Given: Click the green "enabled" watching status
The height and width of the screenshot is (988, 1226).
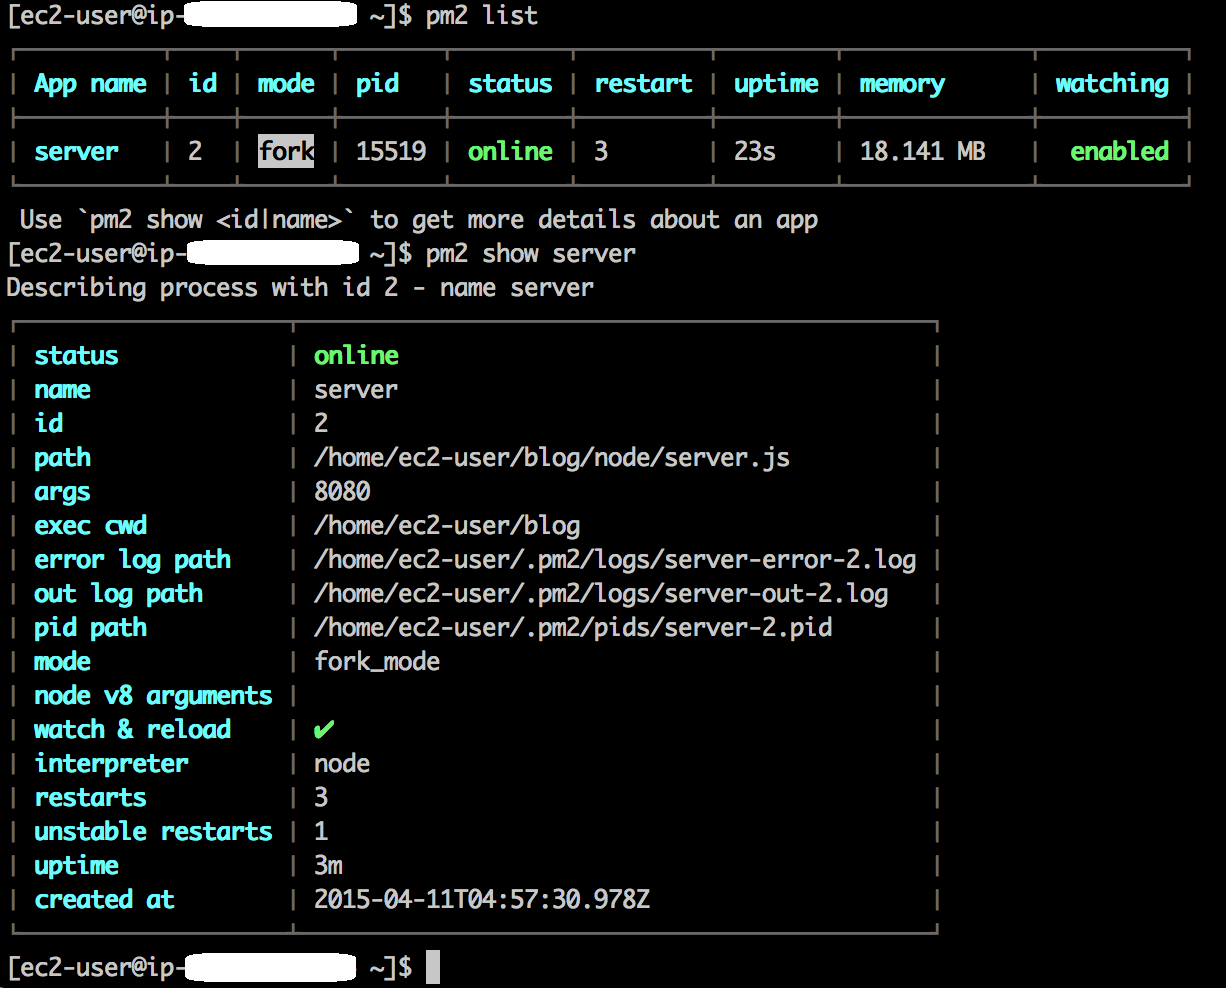Looking at the screenshot, I should (x=1119, y=151).
